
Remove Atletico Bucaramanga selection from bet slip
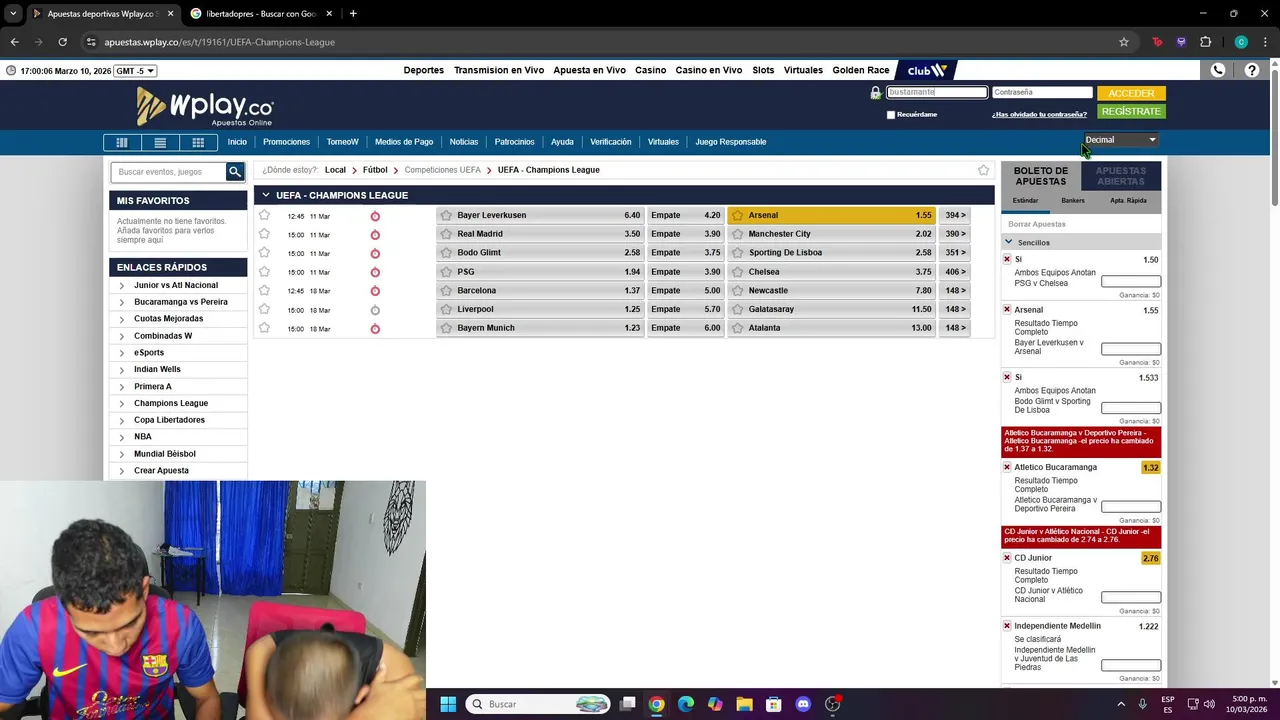[x=1007, y=467]
